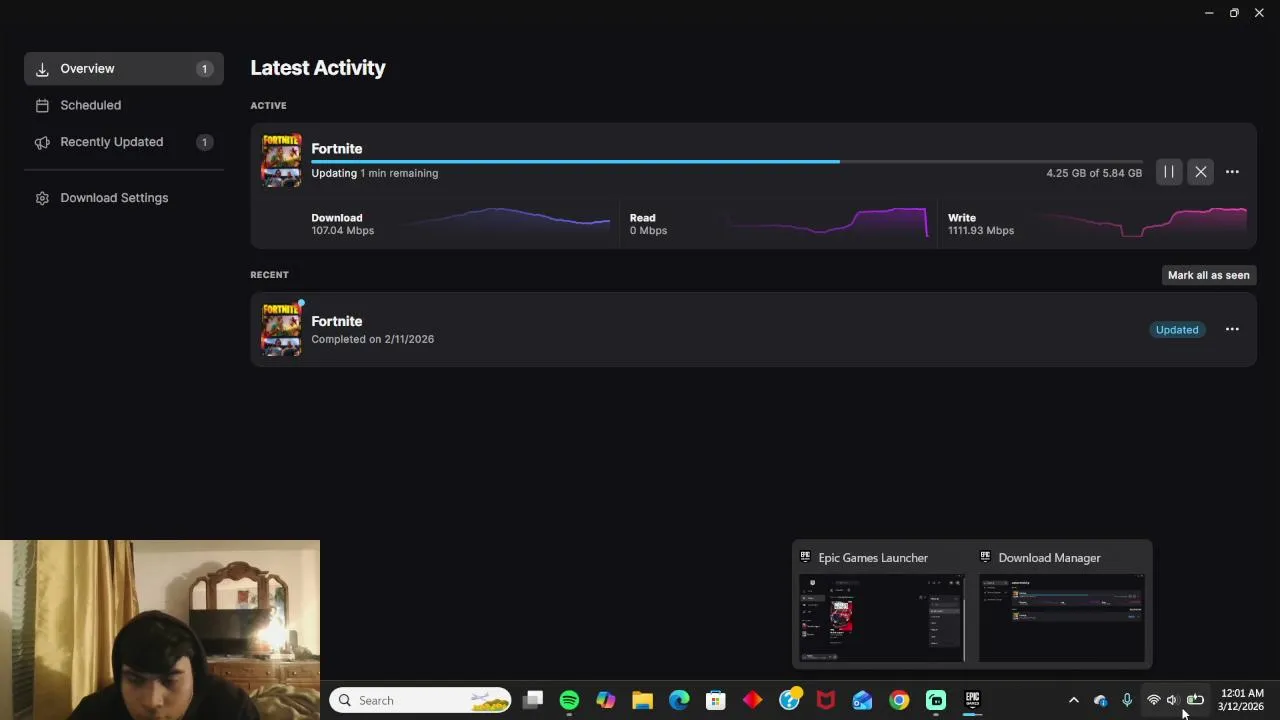Click the active Fortnite game thumbnail
This screenshot has height=720, width=1280.
pyautogui.click(x=281, y=160)
